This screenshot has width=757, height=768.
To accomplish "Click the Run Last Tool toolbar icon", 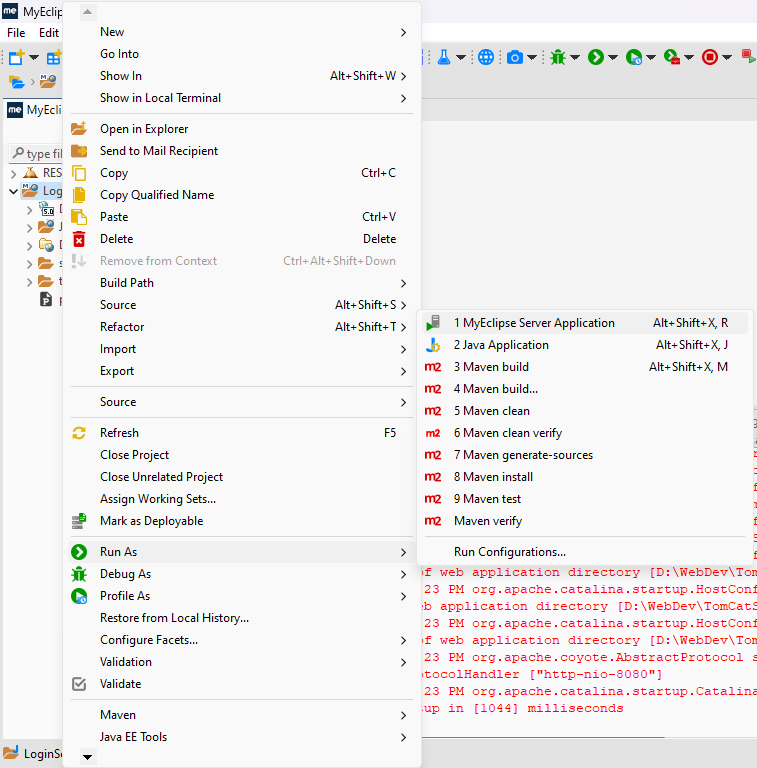I will coord(671,57).
